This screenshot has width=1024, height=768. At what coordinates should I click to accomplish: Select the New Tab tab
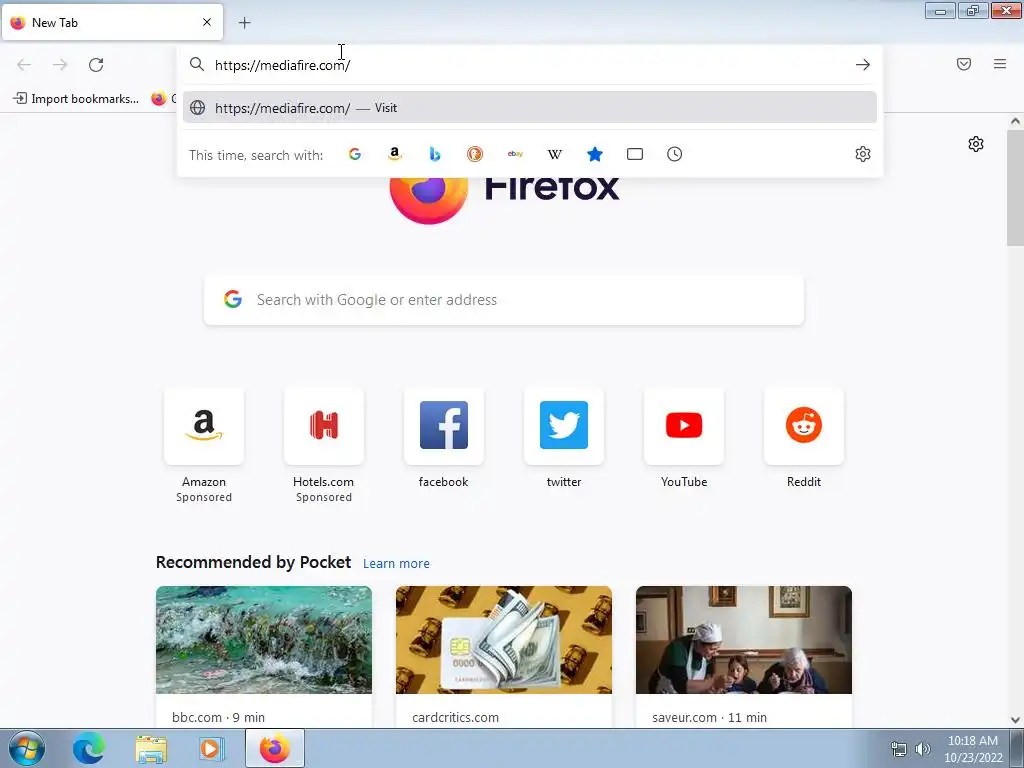tap(112, 22)
